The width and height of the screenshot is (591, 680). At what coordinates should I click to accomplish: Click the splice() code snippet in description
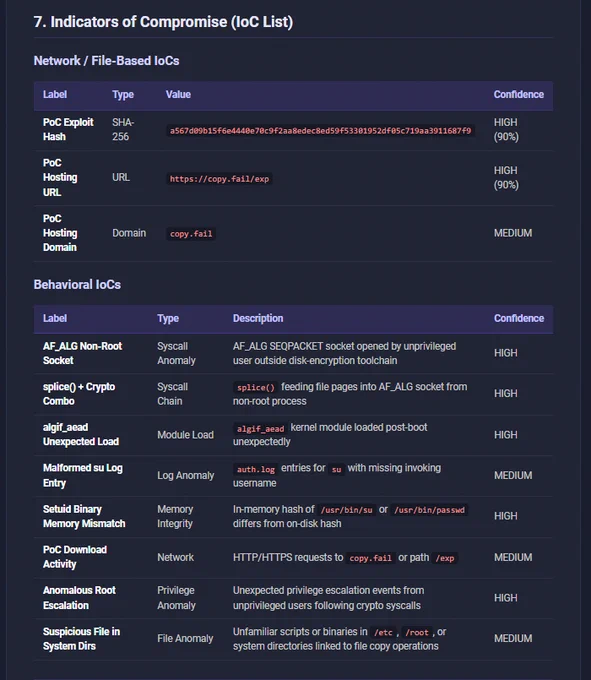pos(255,387)
